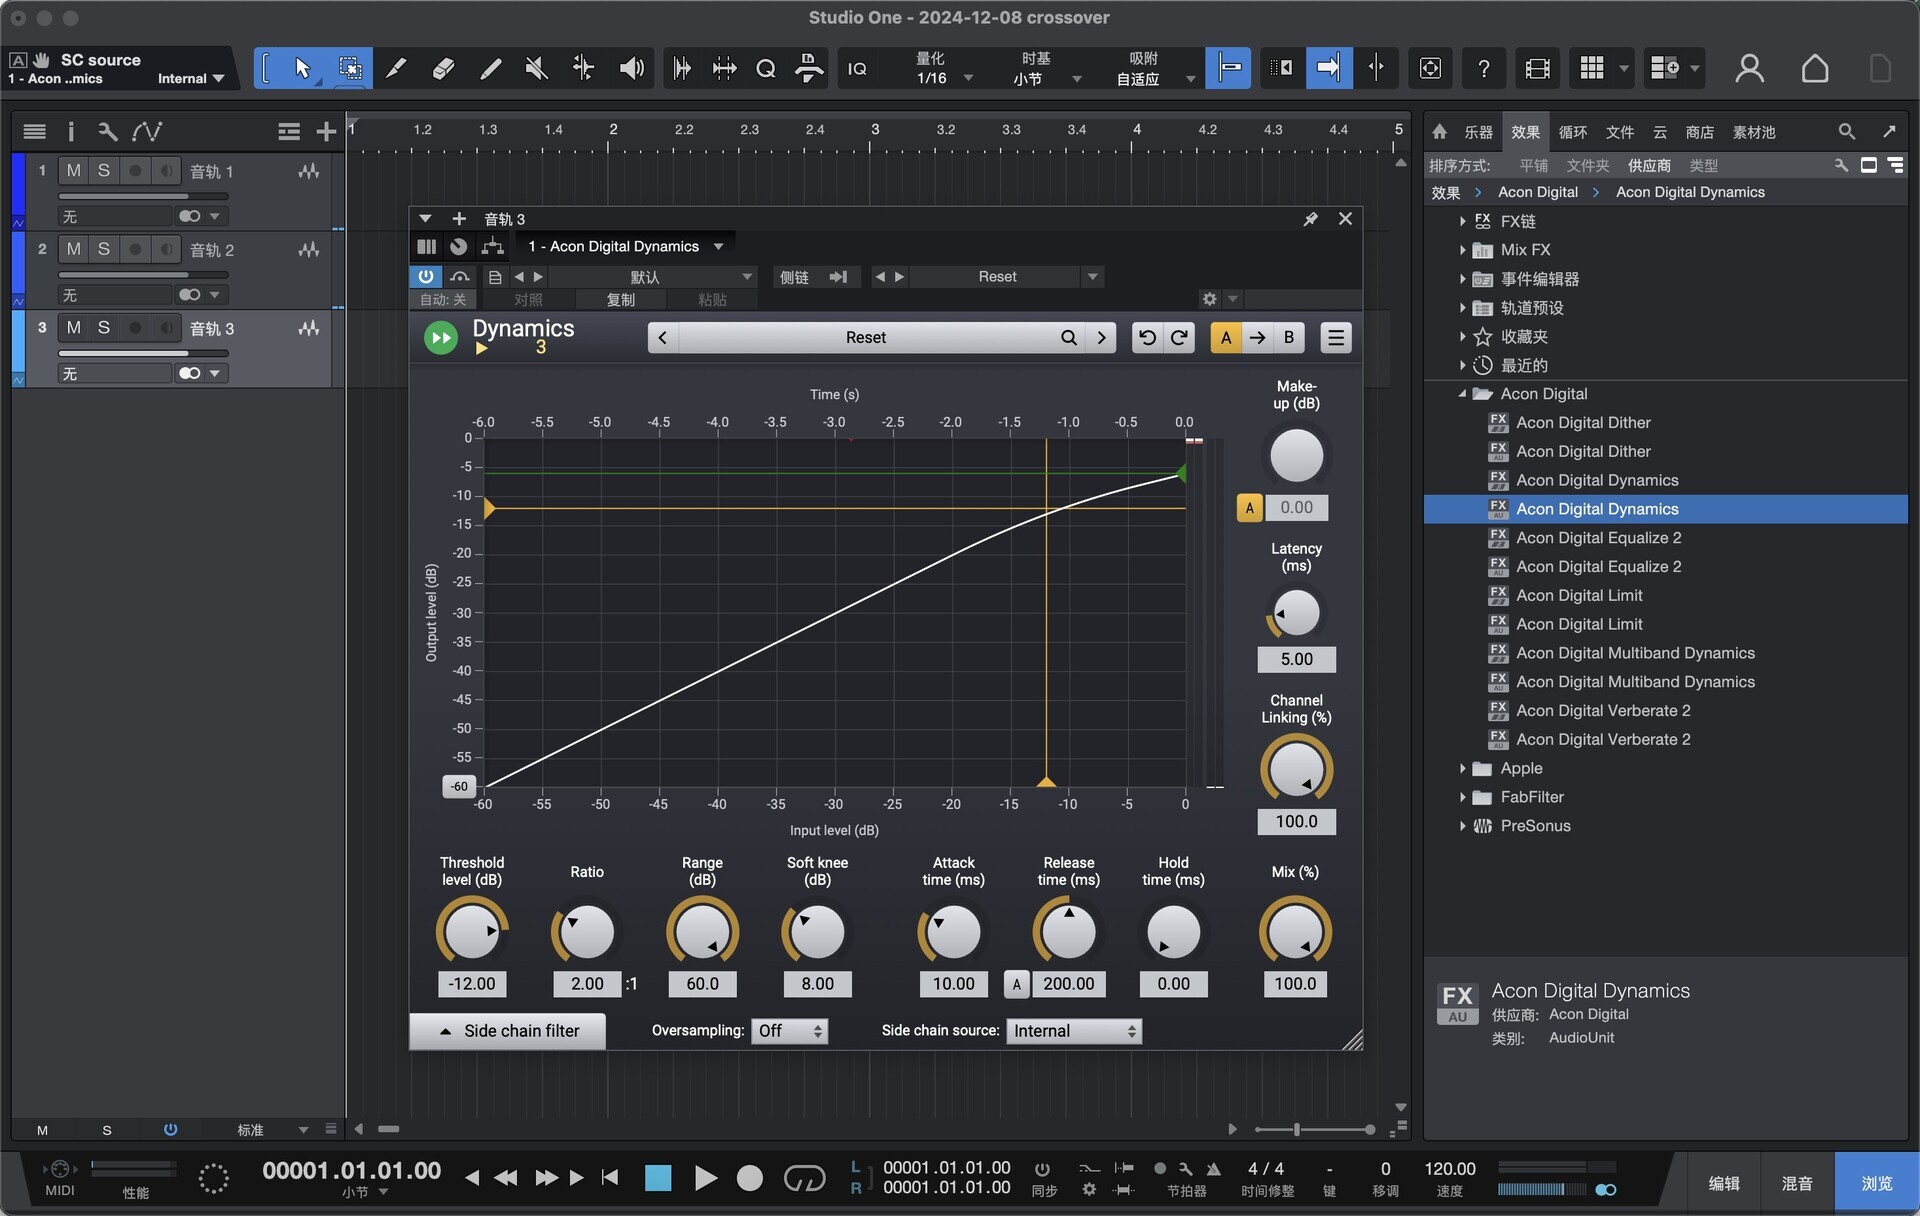This screenshot has height=1216, width=1920.
Task: Click the IQ quantize button
Action: point(857,68)
